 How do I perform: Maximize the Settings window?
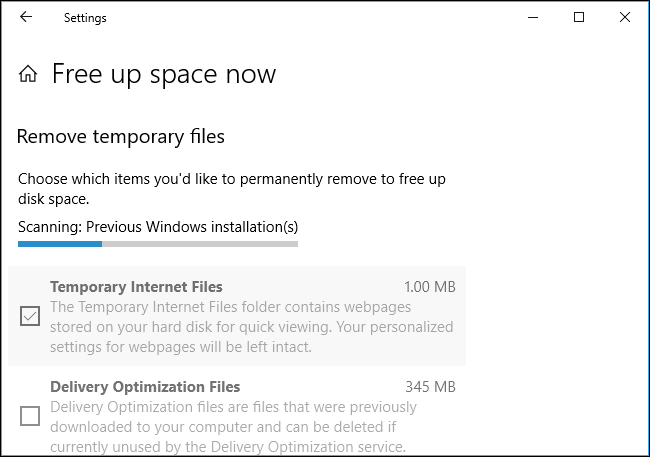(579, 17)
